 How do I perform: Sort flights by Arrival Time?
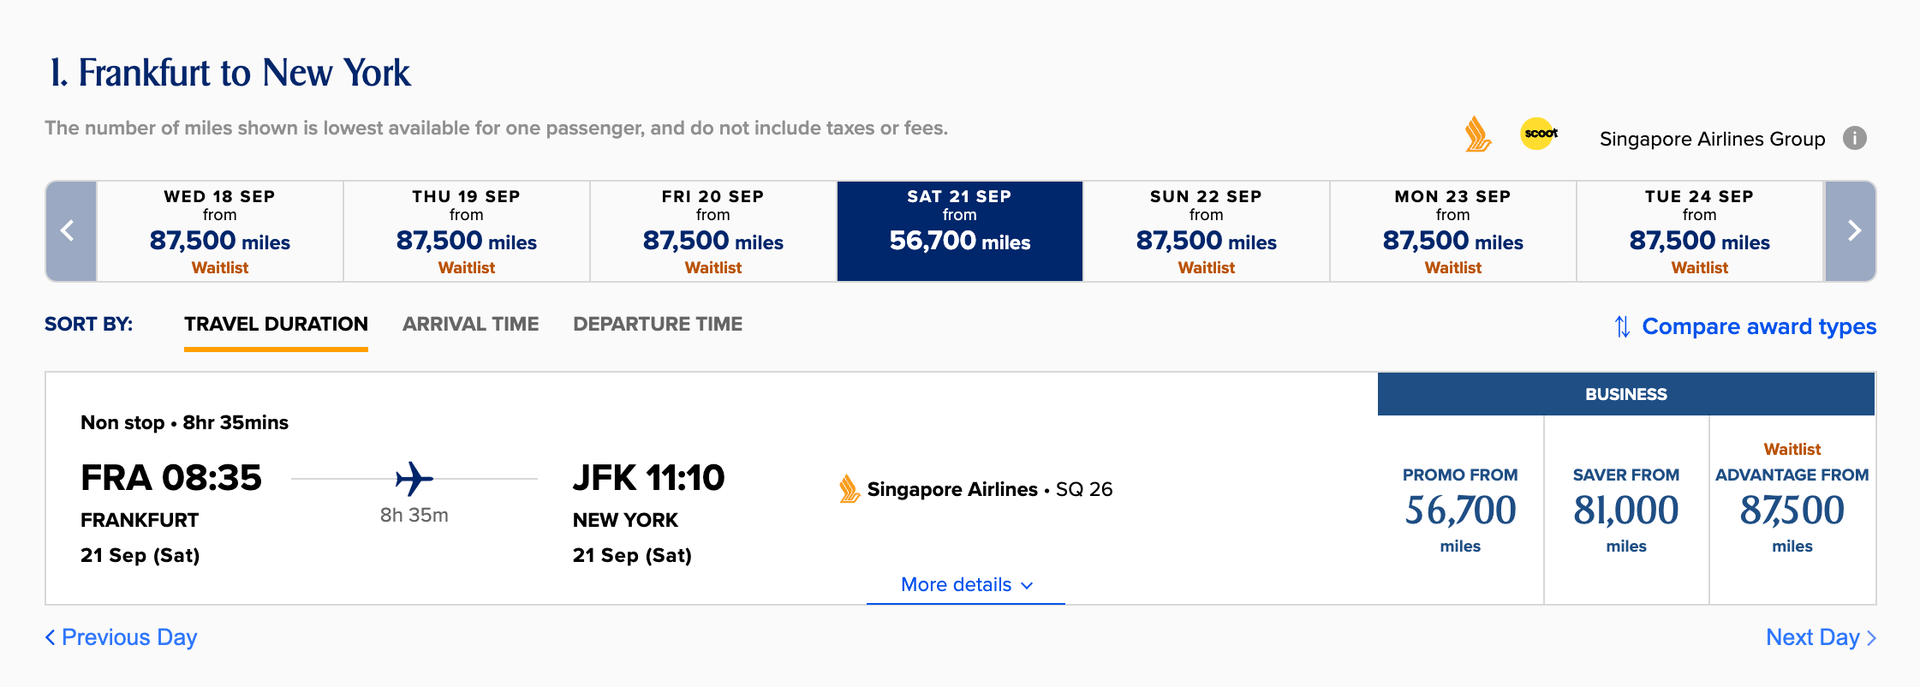tap(471, 324)
